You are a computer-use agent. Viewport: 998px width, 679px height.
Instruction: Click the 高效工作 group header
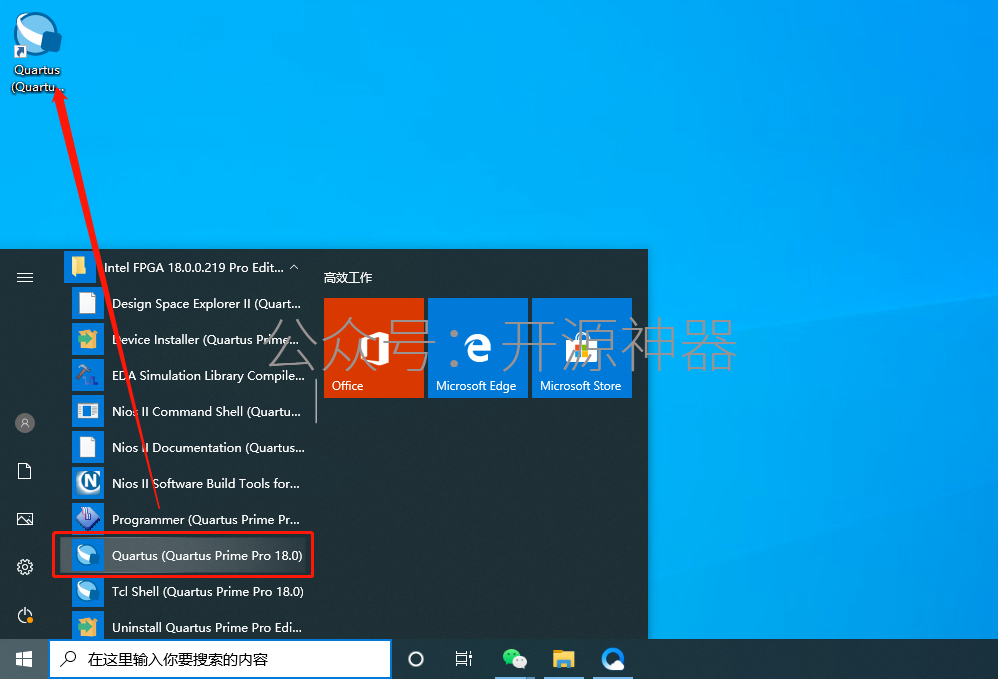pyautogui.click(x=348, y=277)
